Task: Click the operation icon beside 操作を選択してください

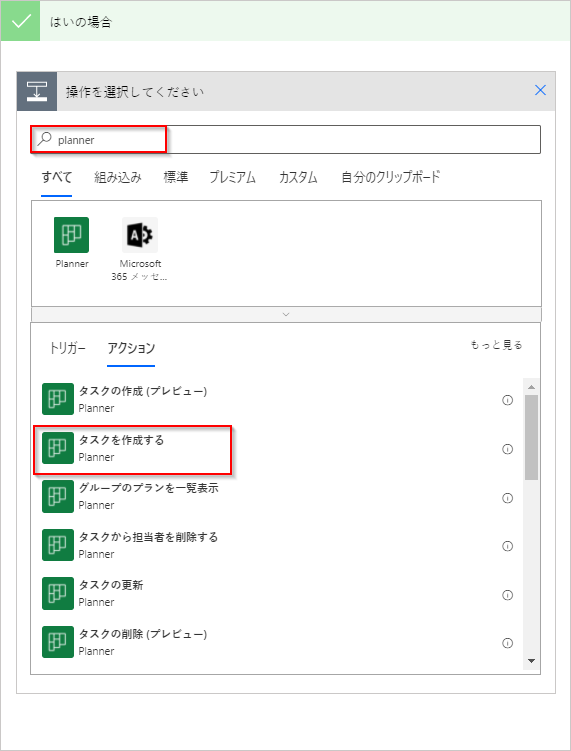Action: (x=37, y=91)
